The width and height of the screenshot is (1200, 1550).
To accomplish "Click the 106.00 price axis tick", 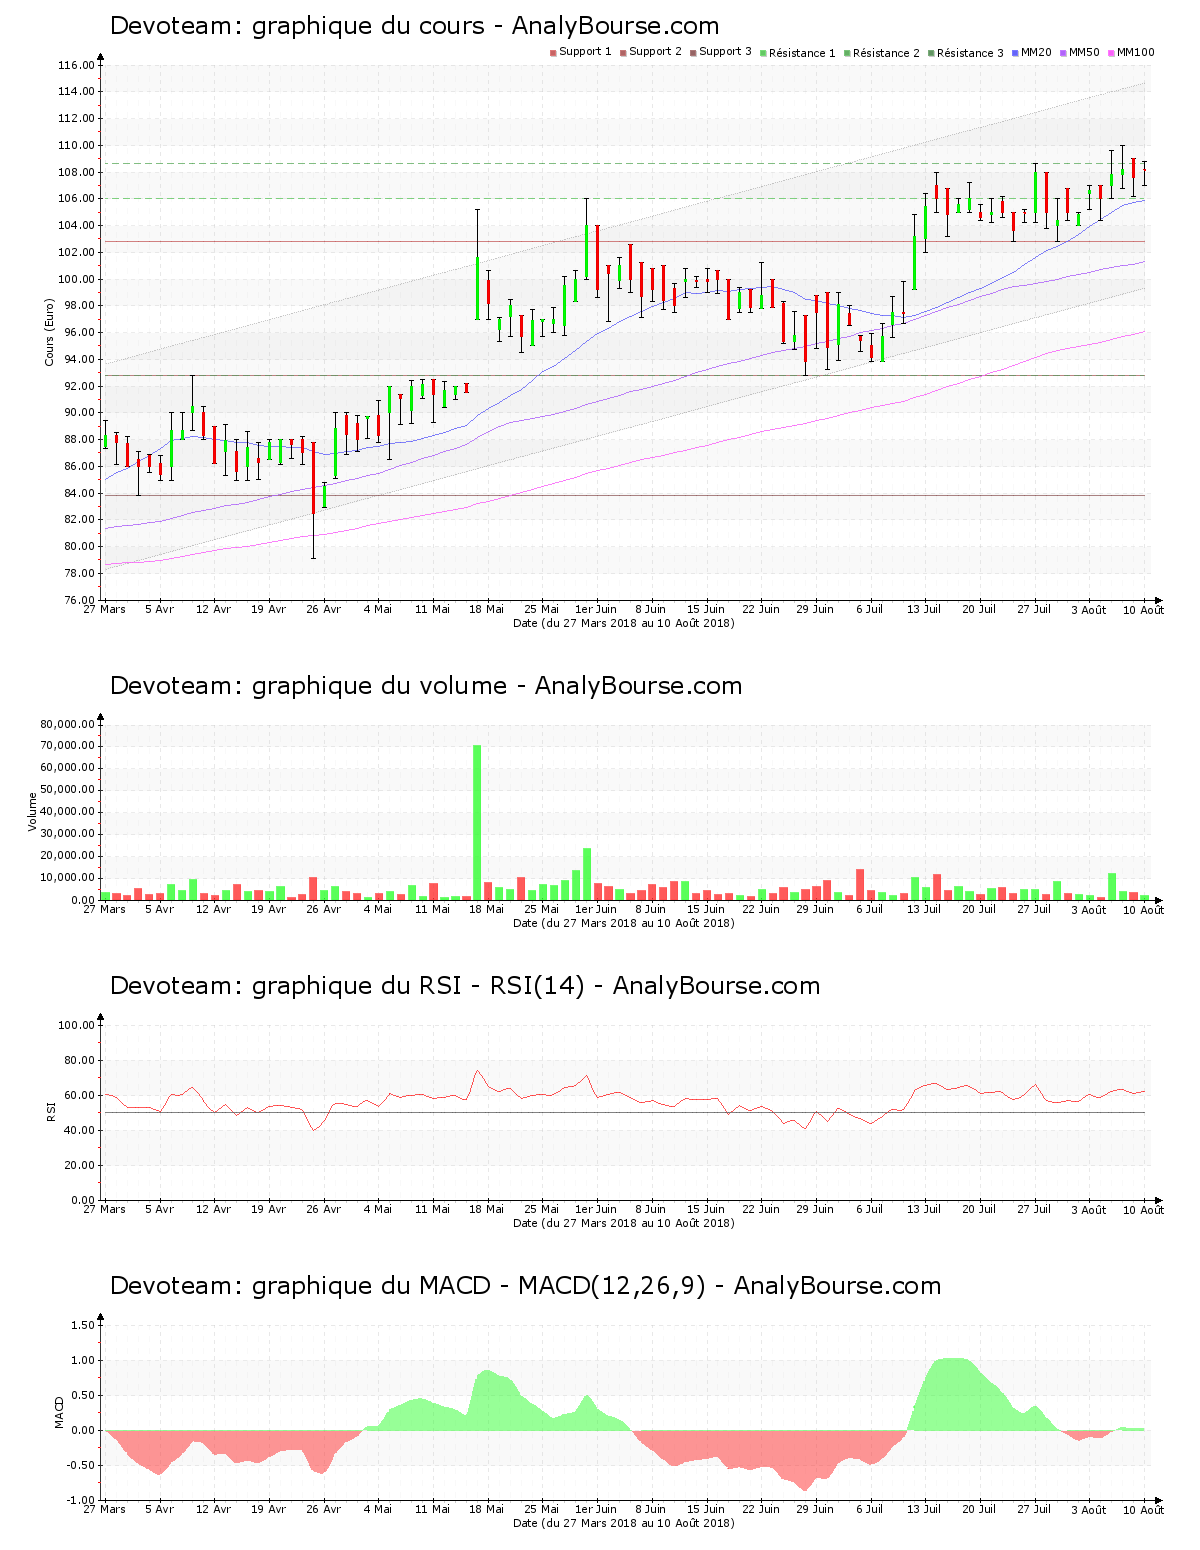I will point(76,199).
